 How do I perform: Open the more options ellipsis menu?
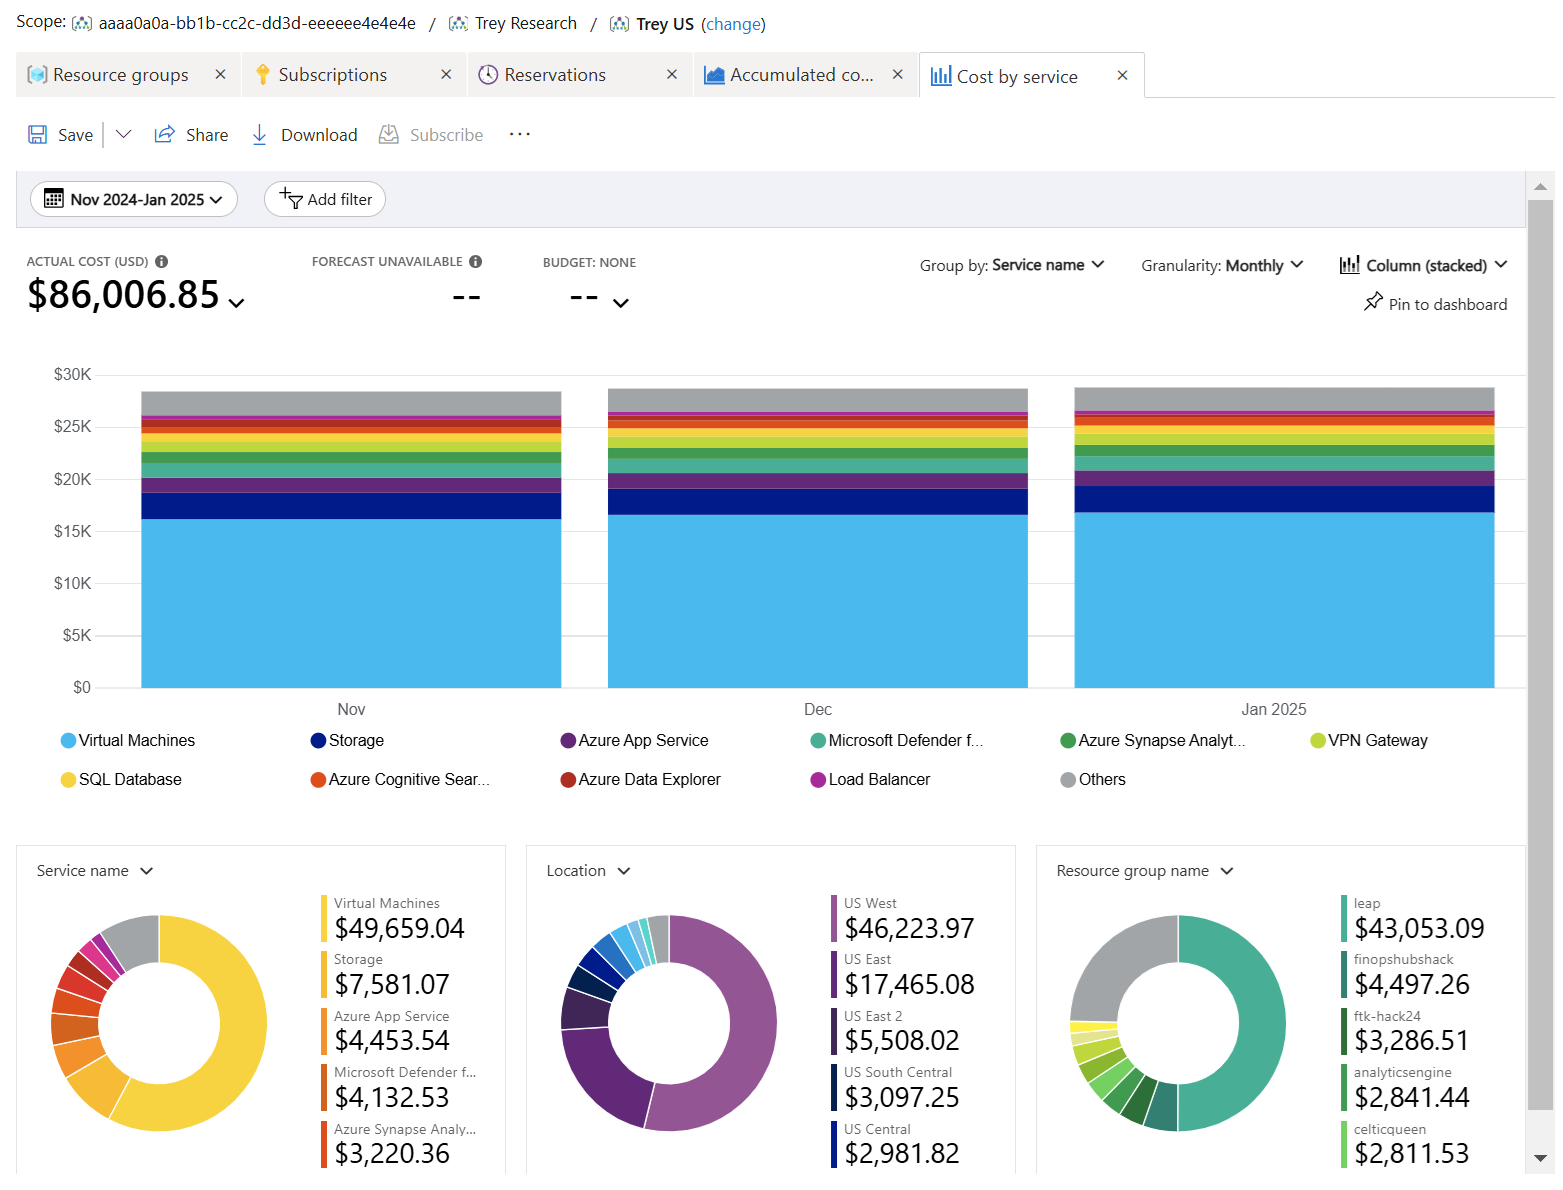click(519, 135)
